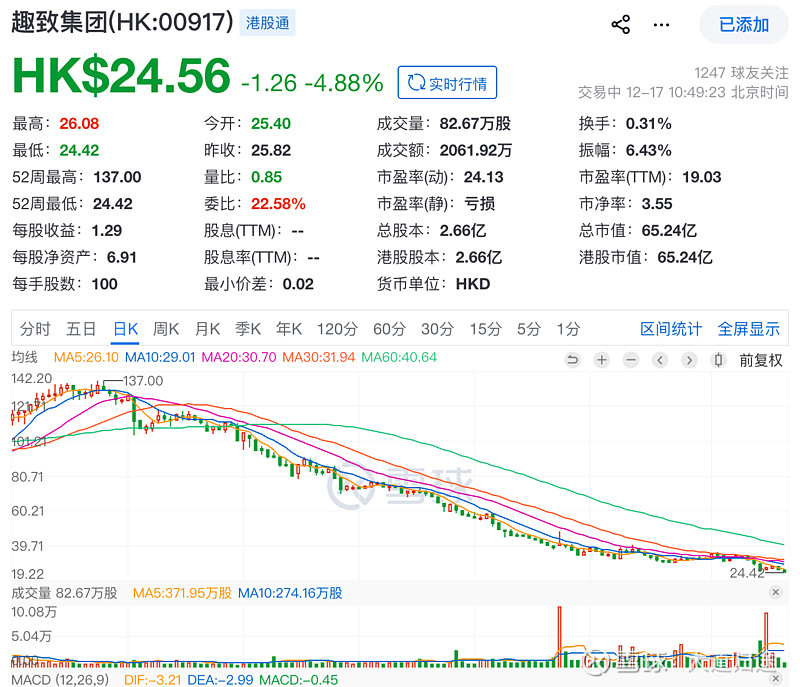
Task: Open the 季K chart tab
Action: pos(248,329)
